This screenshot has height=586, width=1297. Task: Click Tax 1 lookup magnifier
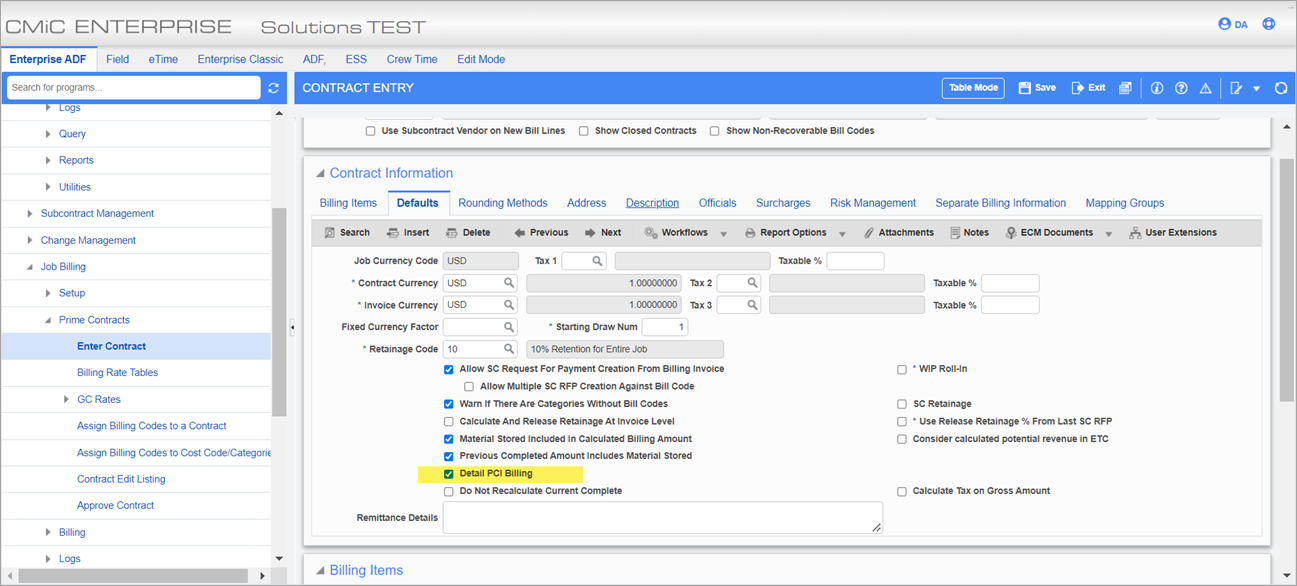[598, 261]
